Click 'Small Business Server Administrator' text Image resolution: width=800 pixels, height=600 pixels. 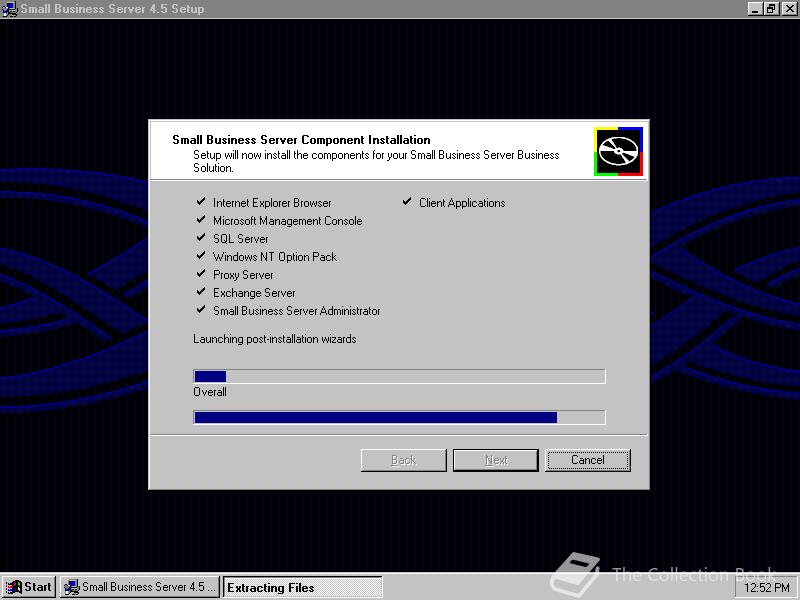(x=296, y=311)
